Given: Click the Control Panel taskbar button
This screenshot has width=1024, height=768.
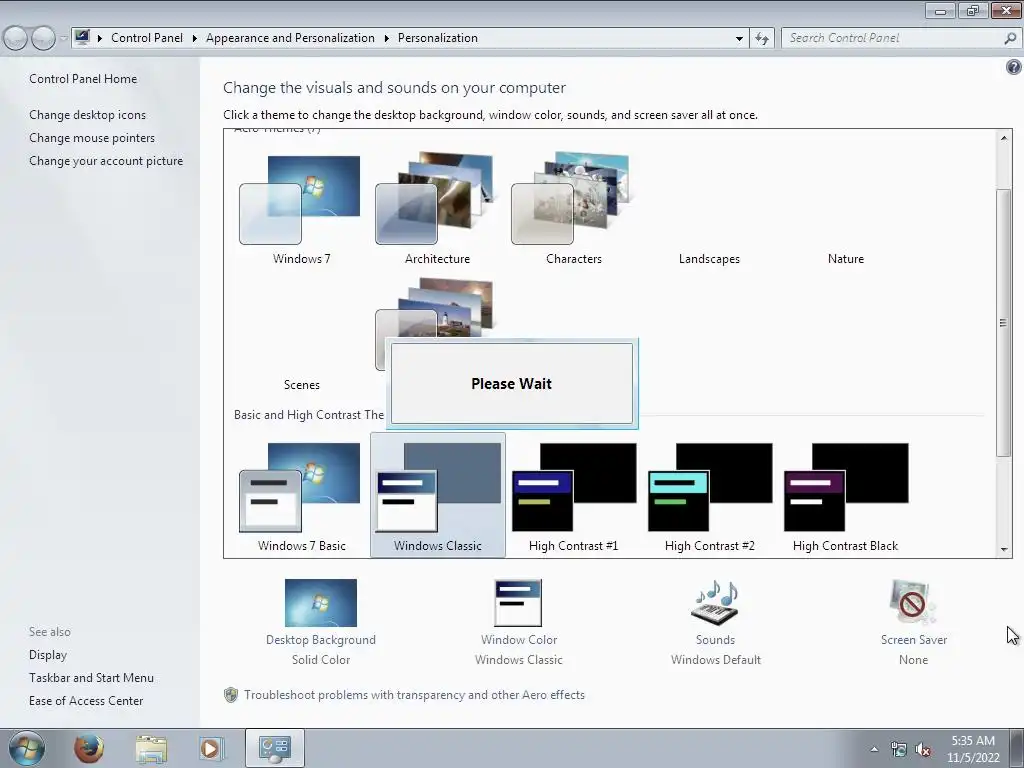Looking at the screenshot, I should click(274, 748).
